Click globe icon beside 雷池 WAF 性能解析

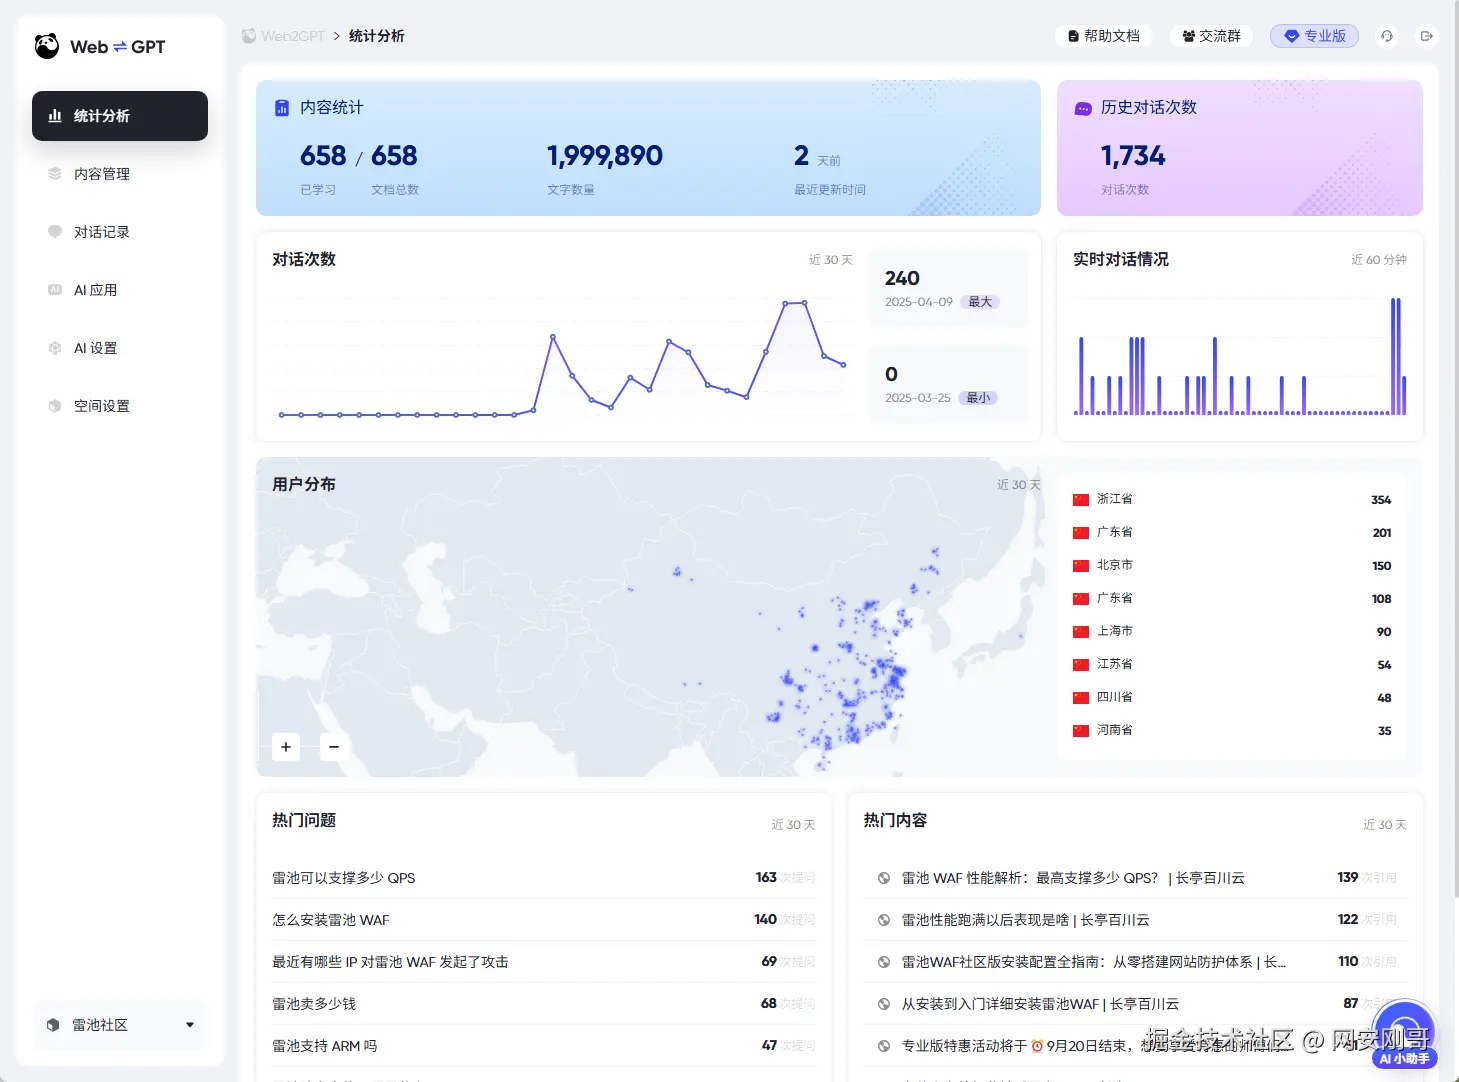pos(884,878)
